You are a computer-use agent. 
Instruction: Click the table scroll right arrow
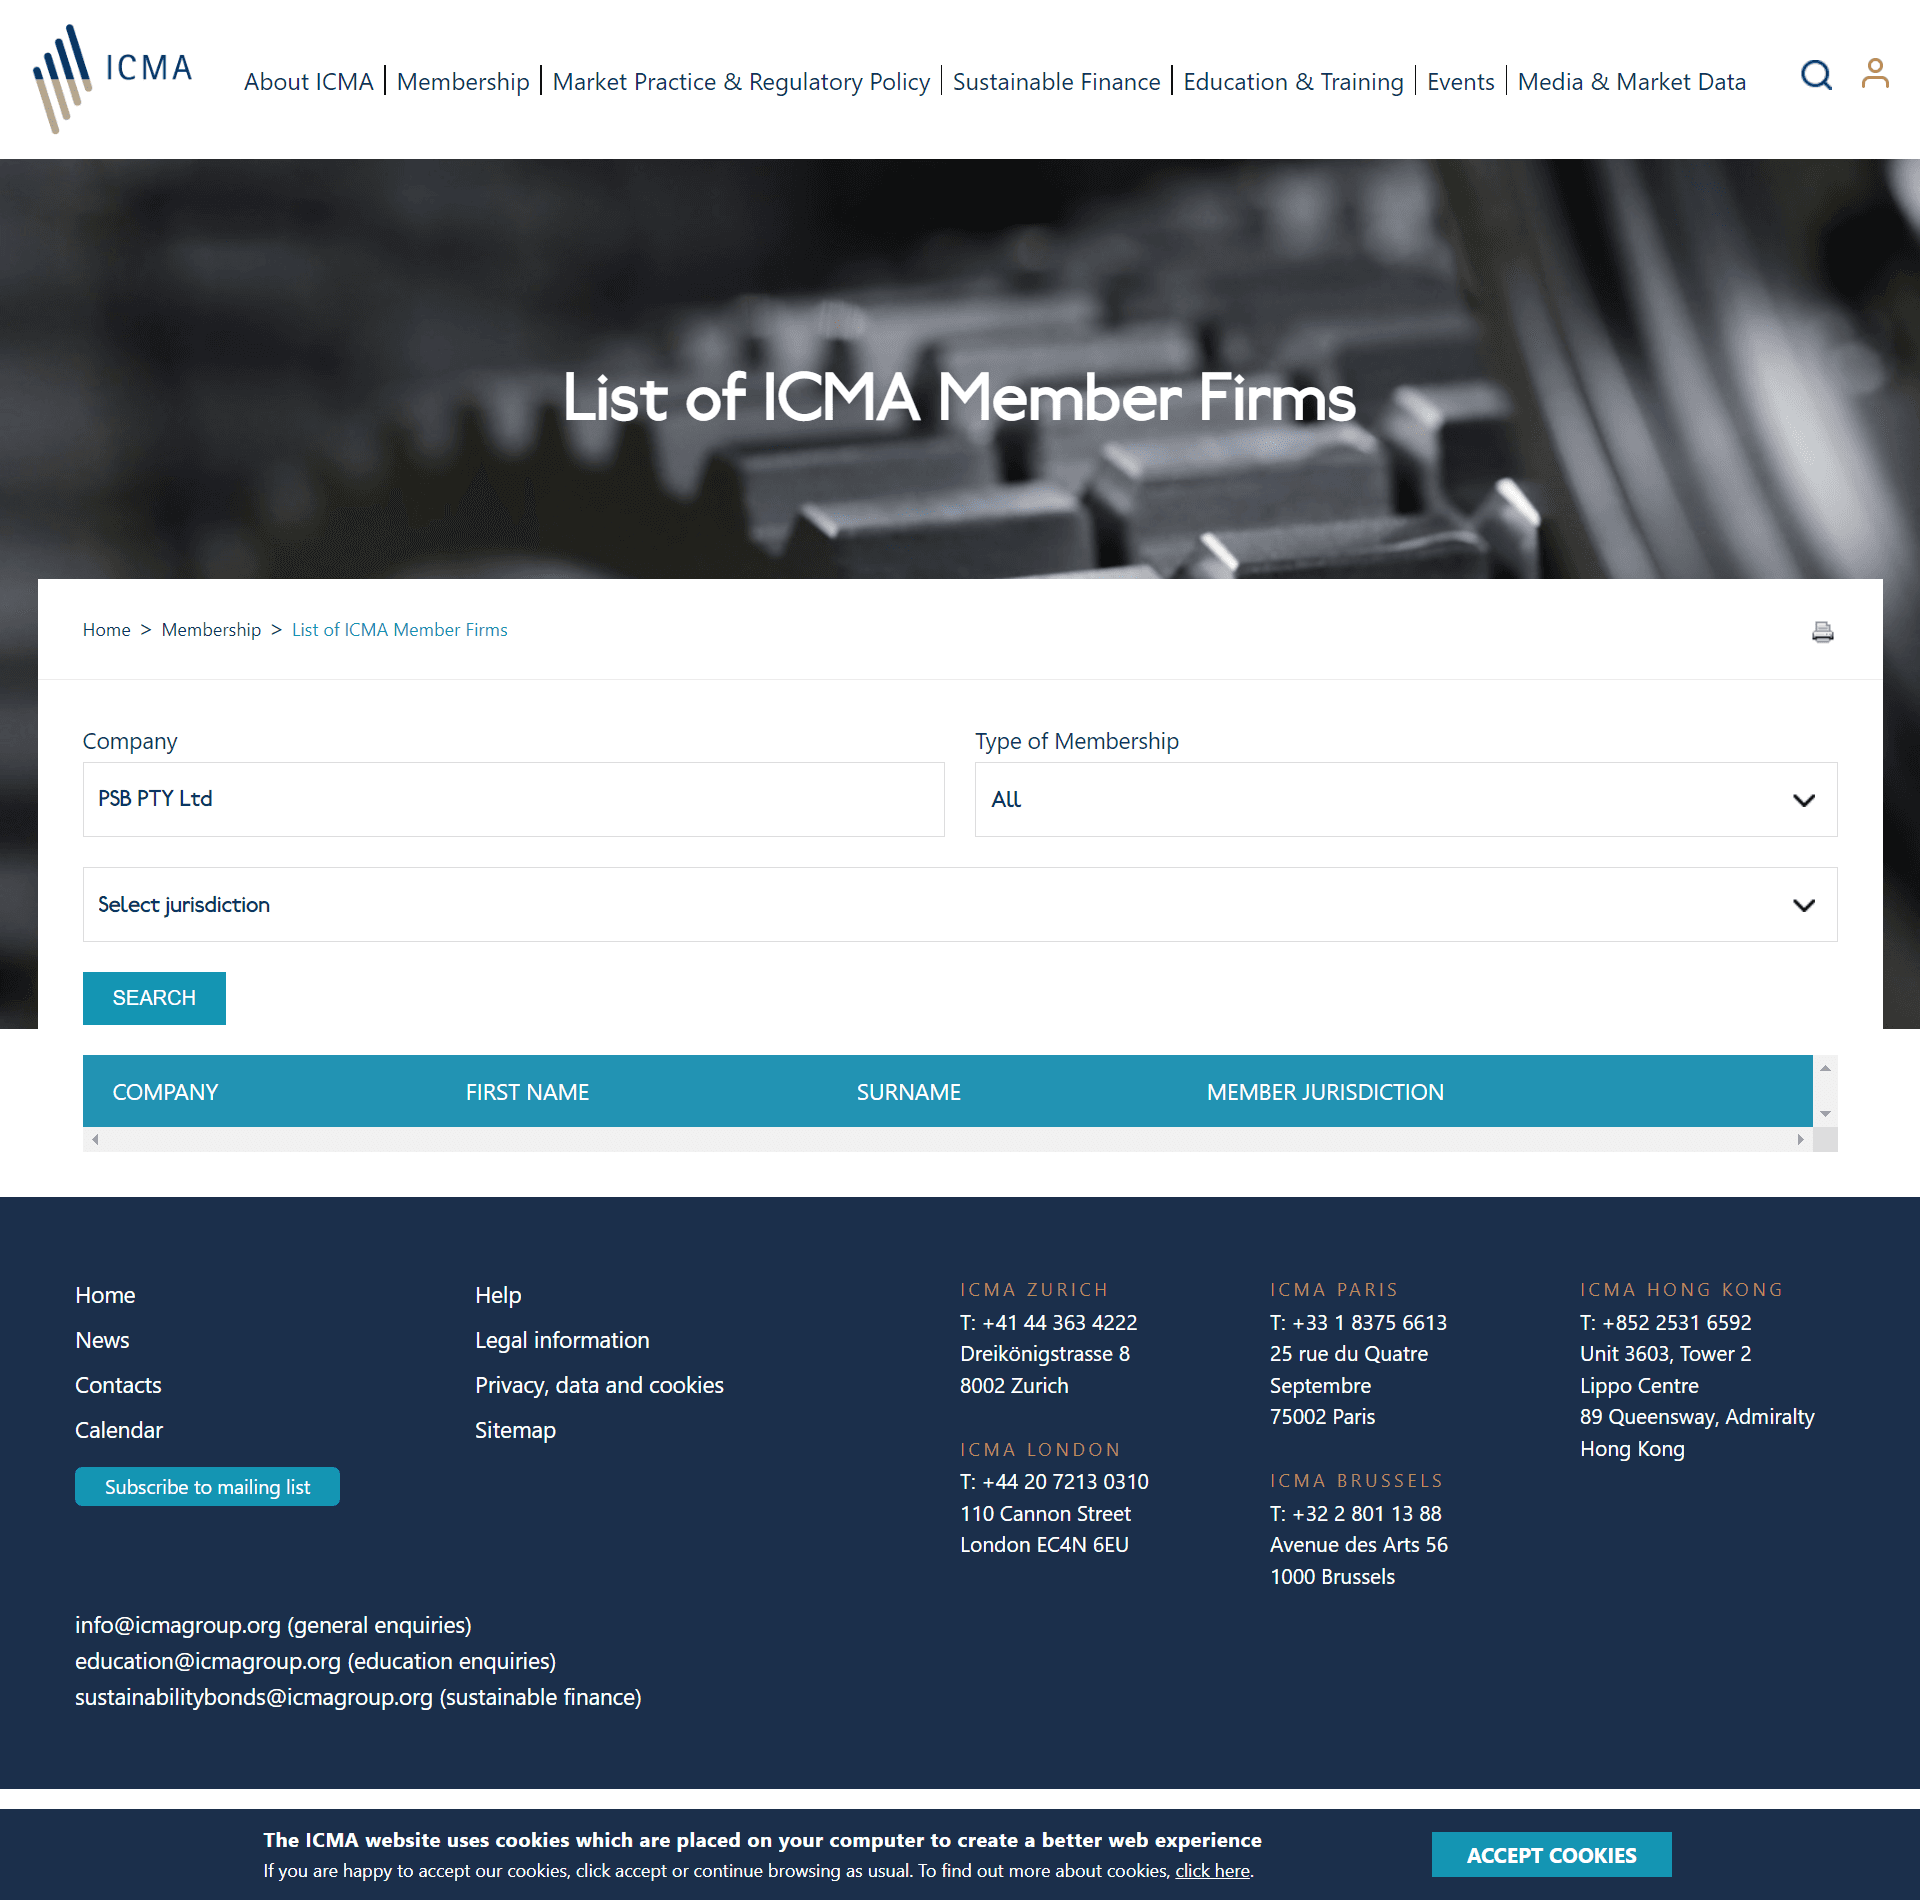pyautogui.click(x=1800, y=1139)
